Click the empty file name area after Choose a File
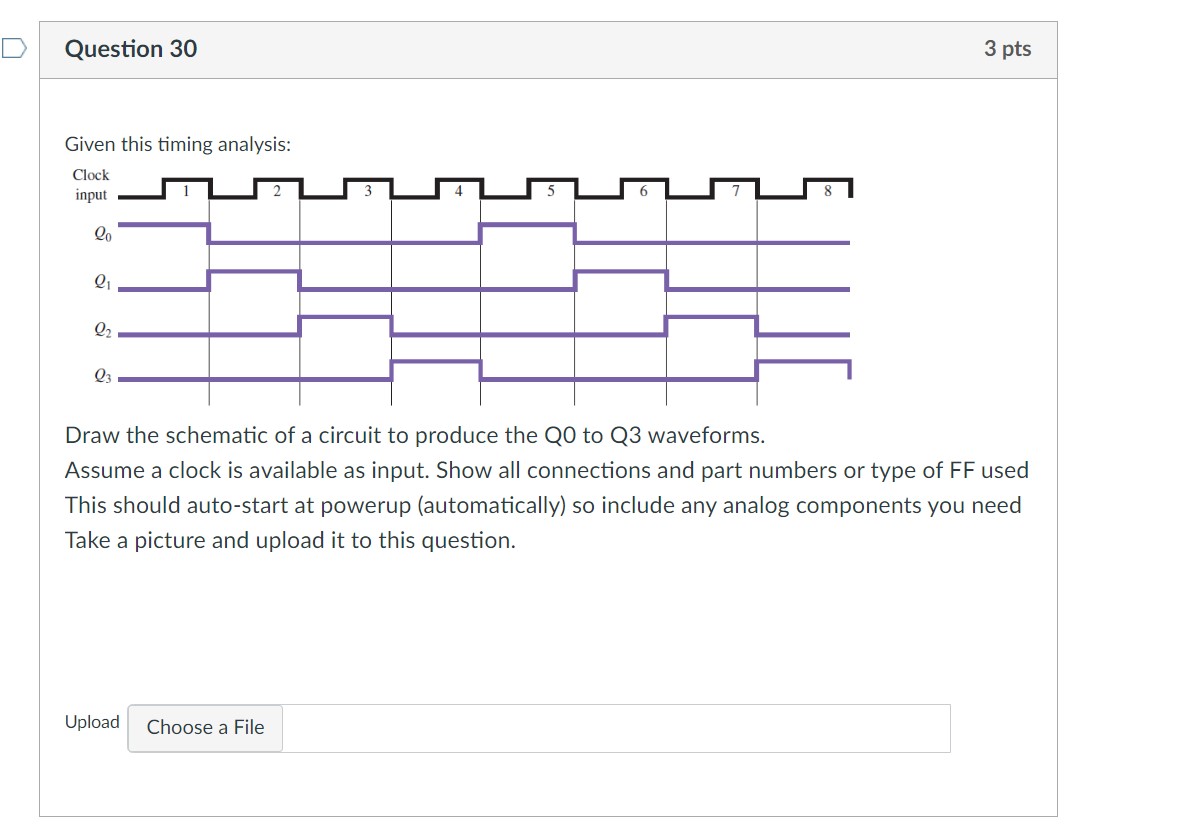Image resolution: width=1181 pixels, height=839 pixels. click(x=615, y=728)
